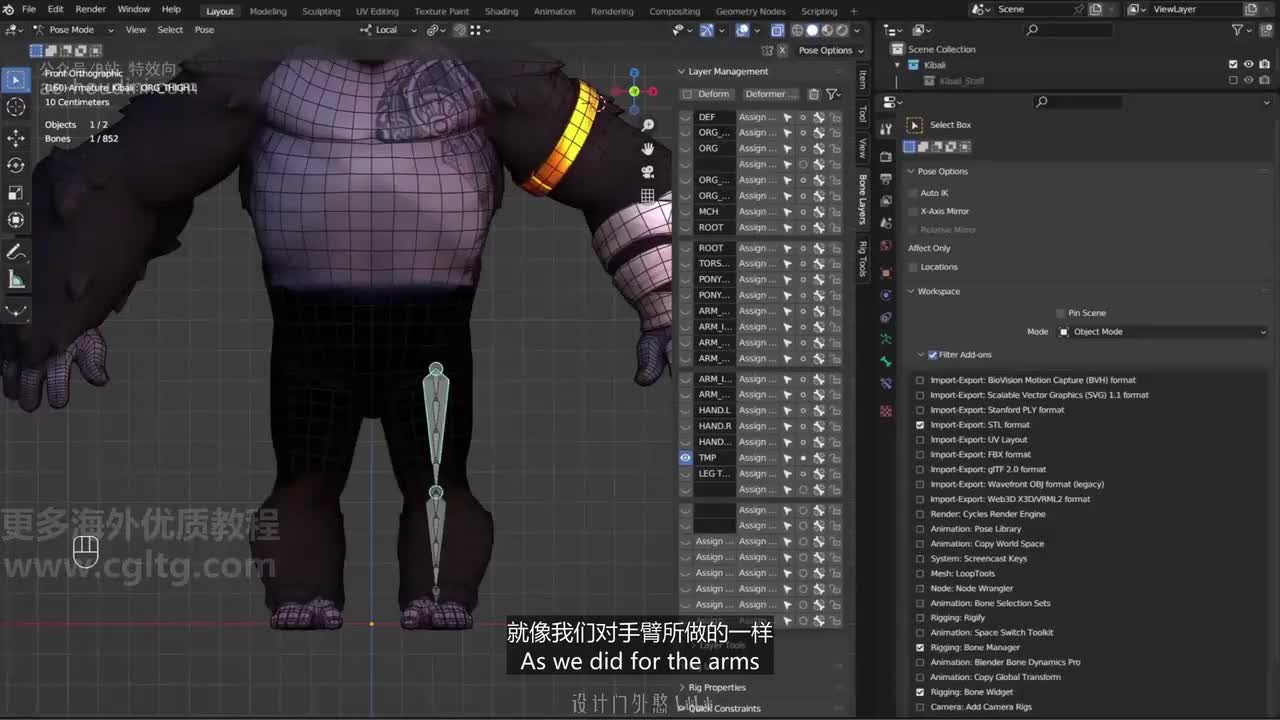
Task: Choose the Move tool
Action: 16,137
